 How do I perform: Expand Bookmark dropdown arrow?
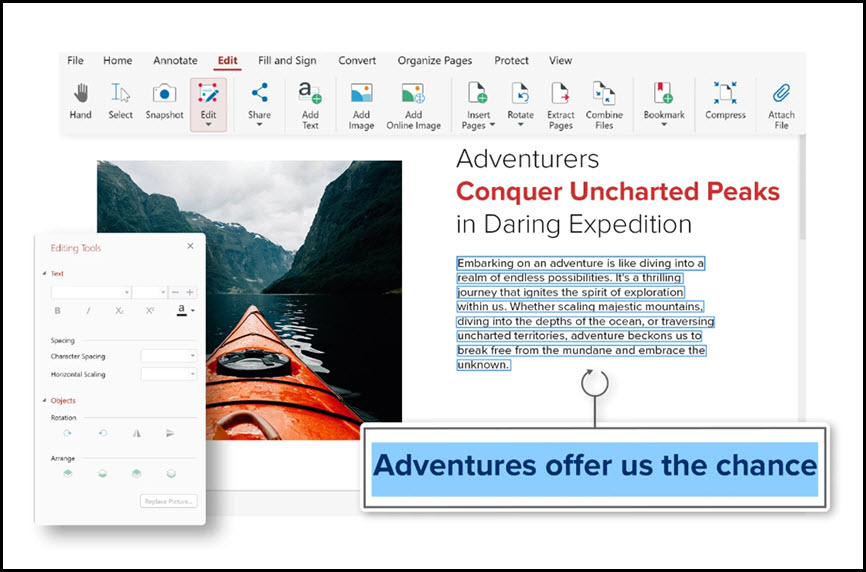click(x=664, y=125)
